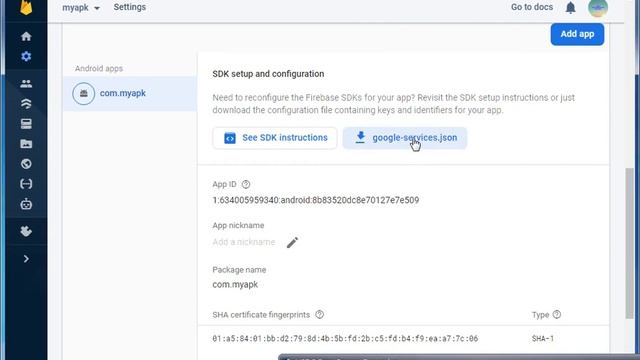Click the Android icon beside com.myapk
Viewport: 640px width, 360px height.
coord(84,93)
